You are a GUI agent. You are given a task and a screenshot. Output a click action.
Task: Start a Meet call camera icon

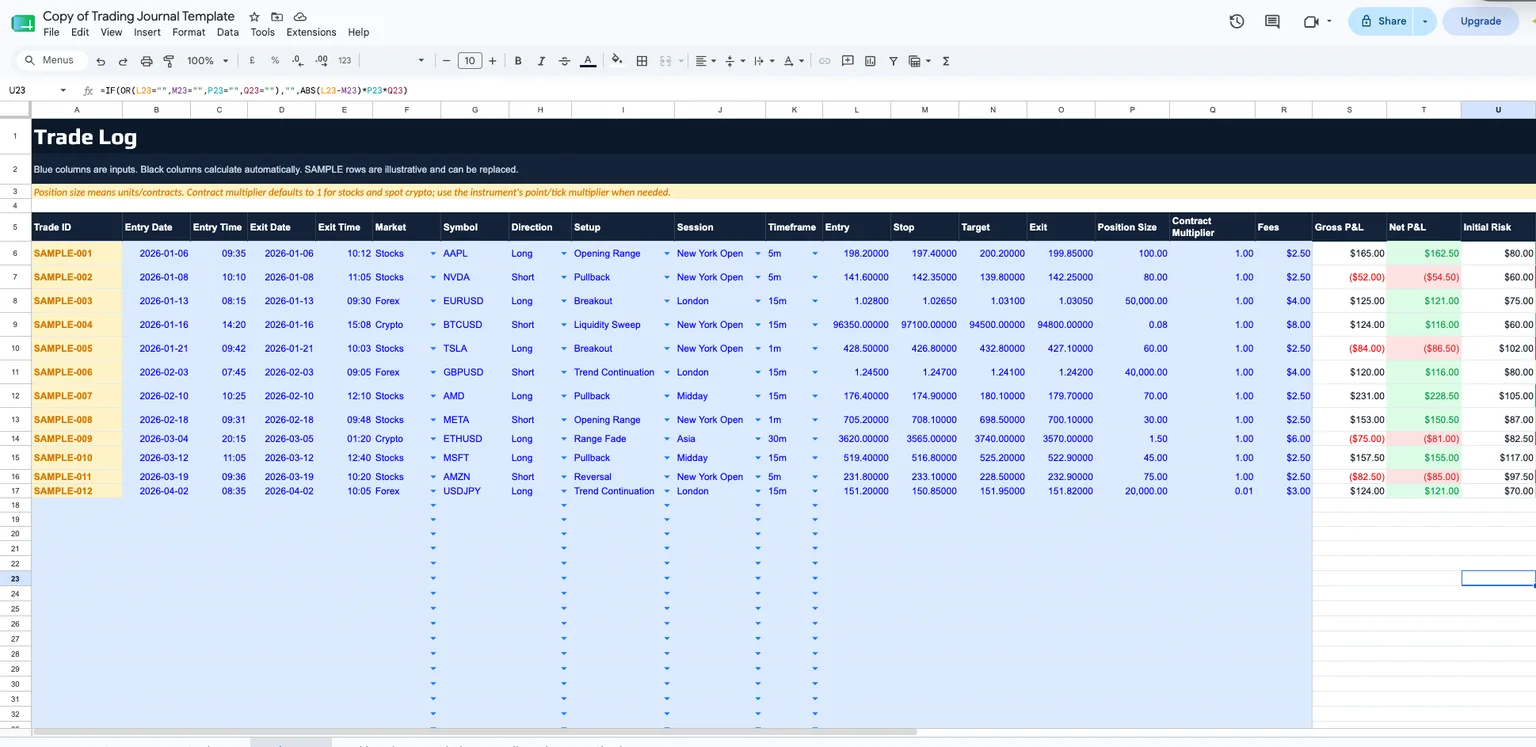(1317, 21)
